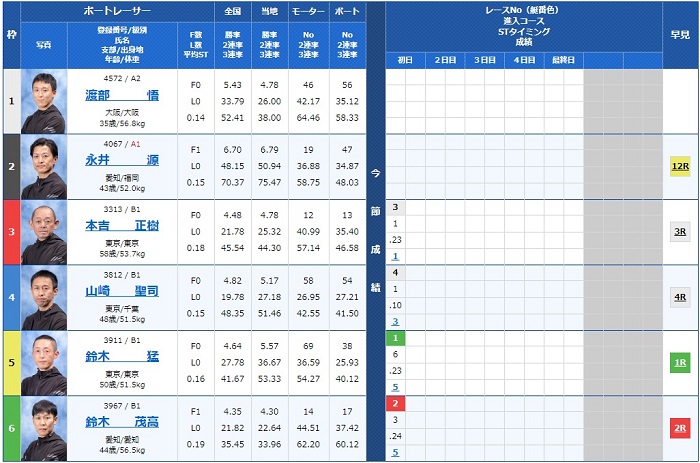Click the green race number 1 box
Viewport: 700px width, 463px height.
tap(395, 338)
